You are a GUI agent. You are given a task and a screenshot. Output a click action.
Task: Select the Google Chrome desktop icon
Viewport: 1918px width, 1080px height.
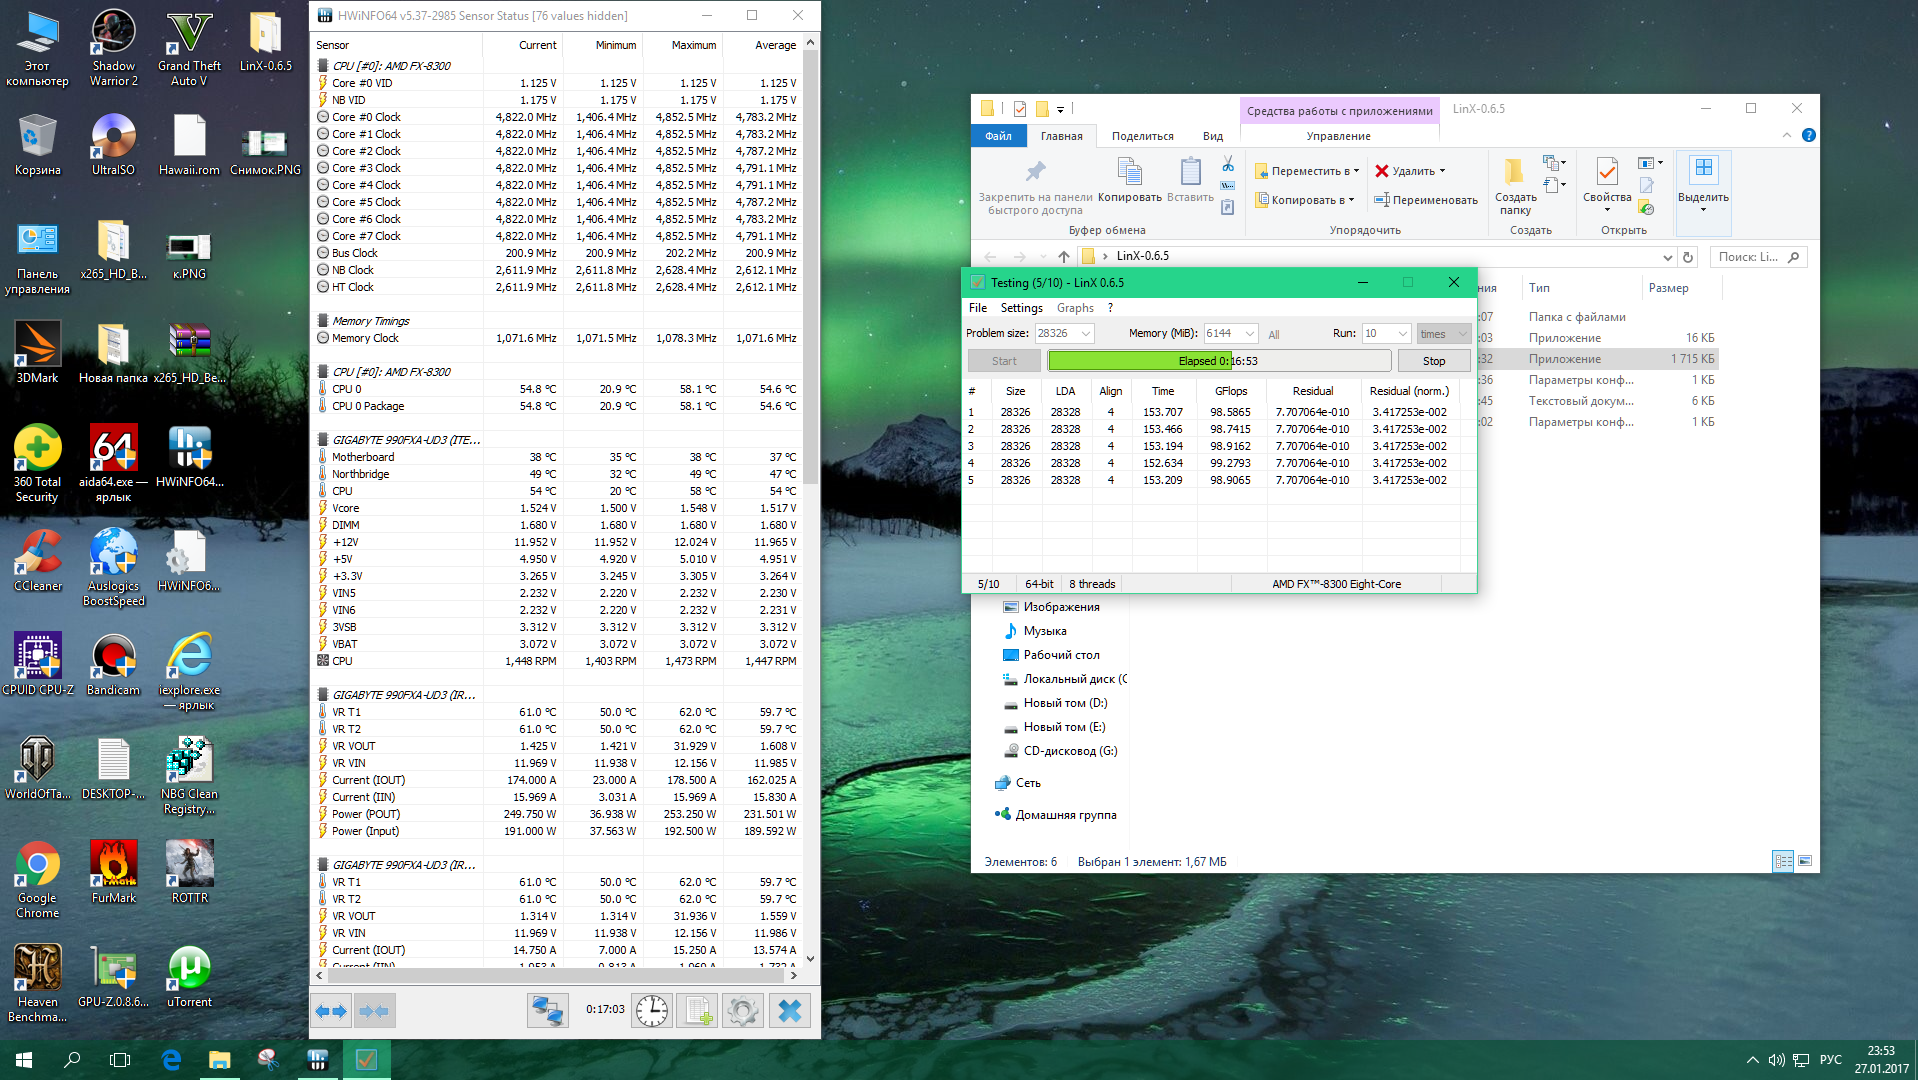(37, 880)
